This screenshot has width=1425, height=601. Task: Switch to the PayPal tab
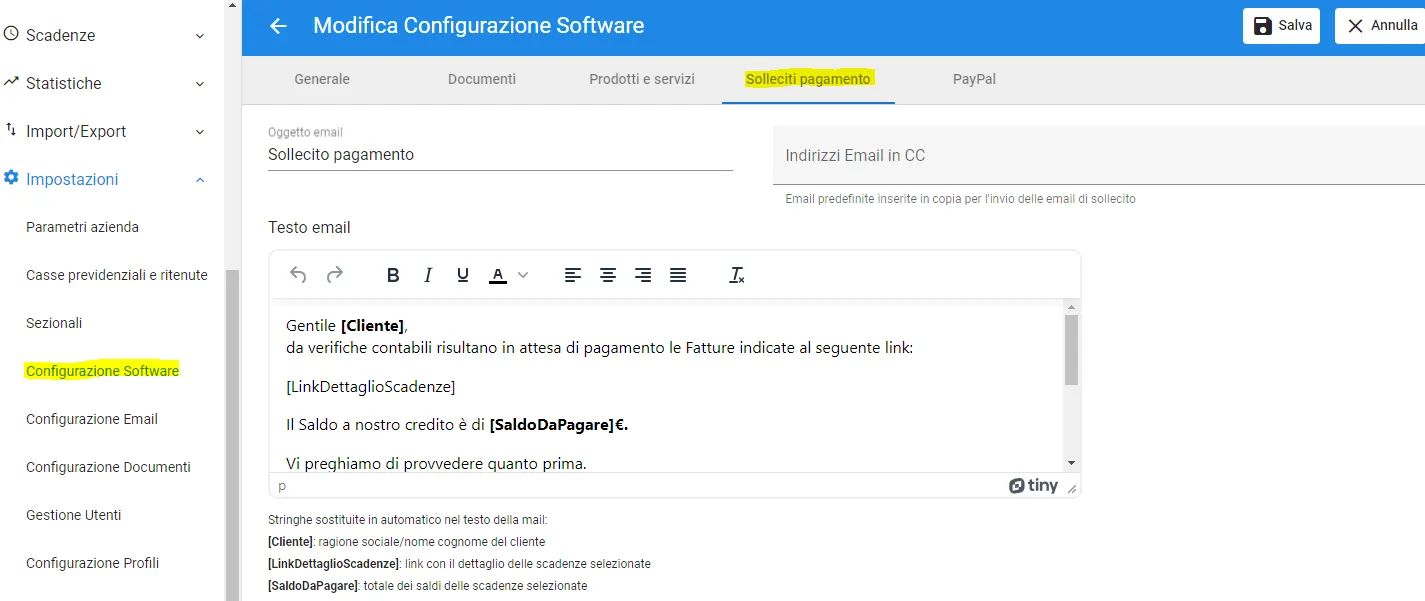[x=973, y=79]
